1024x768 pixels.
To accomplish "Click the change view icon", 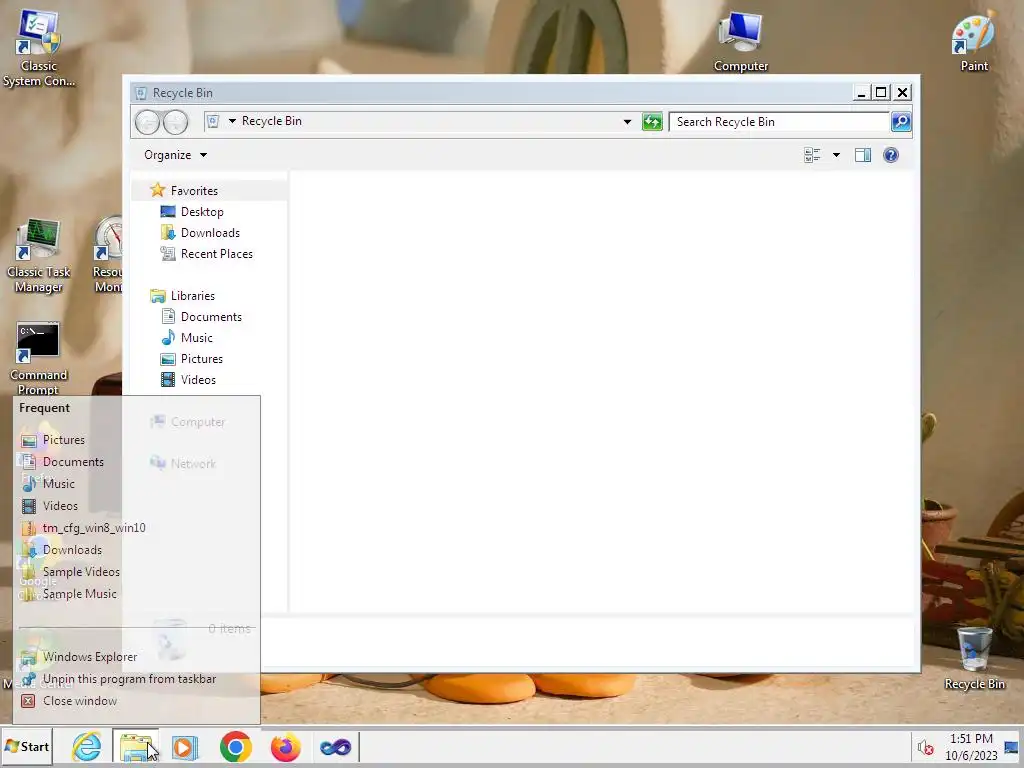I will coord(812,155).
